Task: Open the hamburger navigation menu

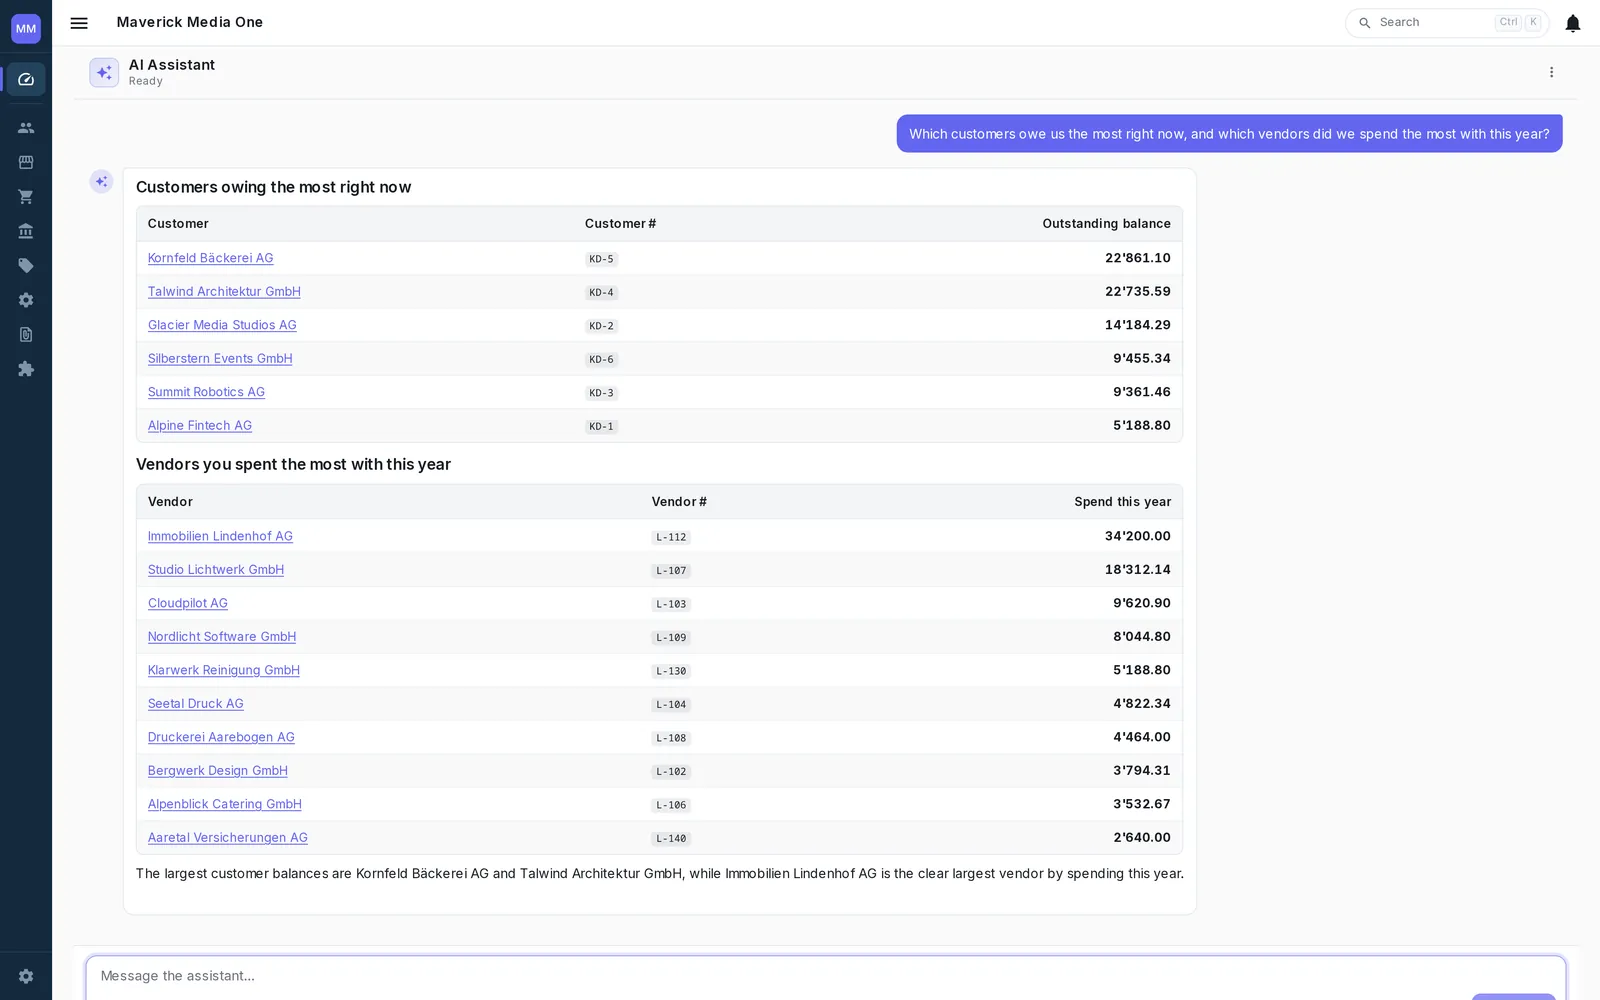Action: 79,23
